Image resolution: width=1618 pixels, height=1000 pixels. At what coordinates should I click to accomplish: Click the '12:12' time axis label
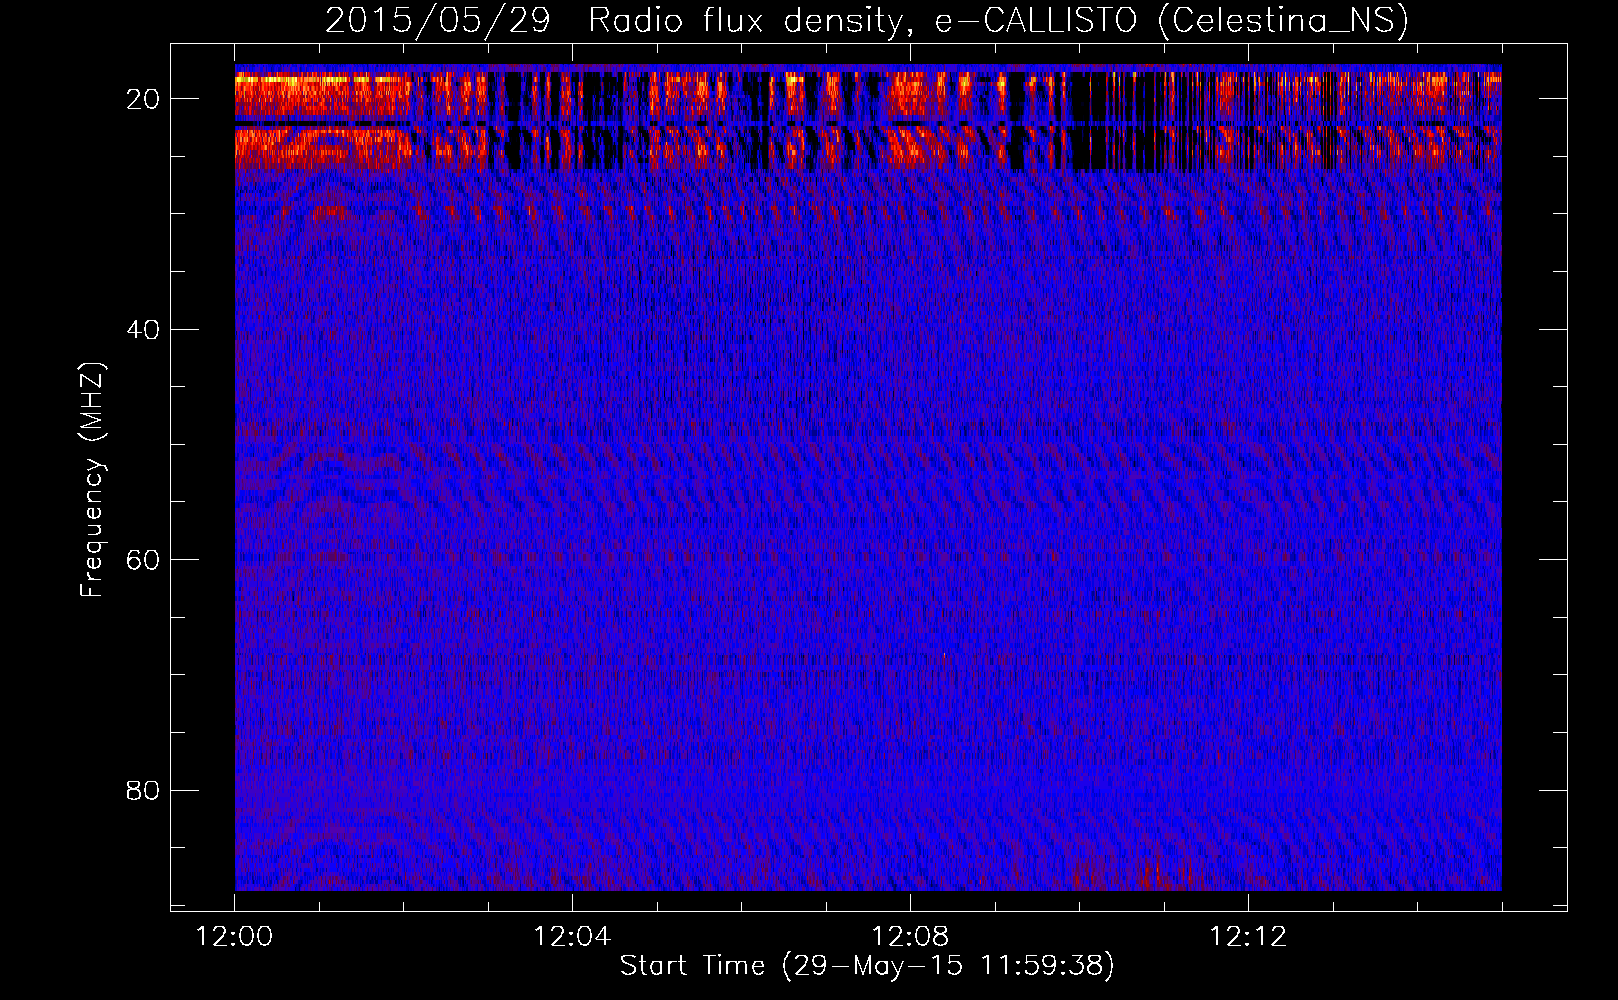pyautogui.click(x=1248, y=937)
